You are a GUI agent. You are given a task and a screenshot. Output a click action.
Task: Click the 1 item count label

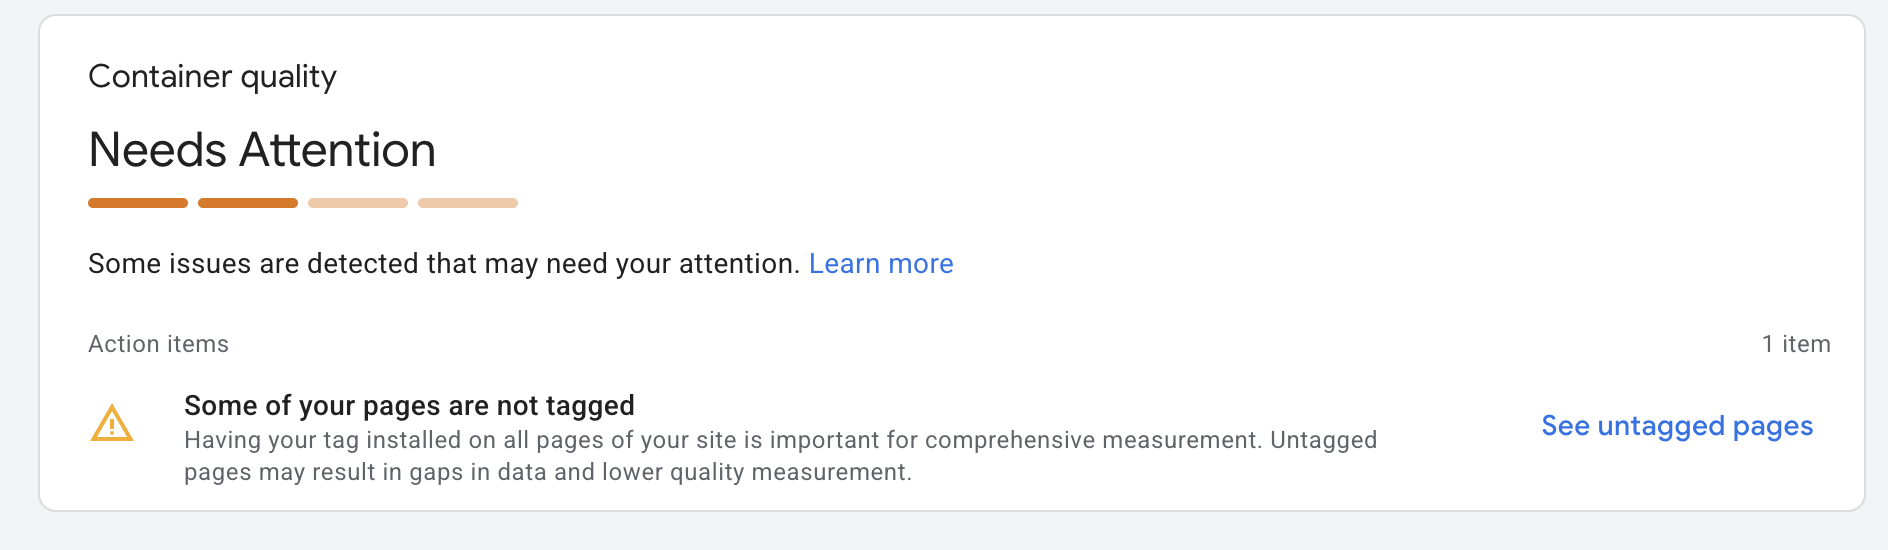tap(1795, 344)
